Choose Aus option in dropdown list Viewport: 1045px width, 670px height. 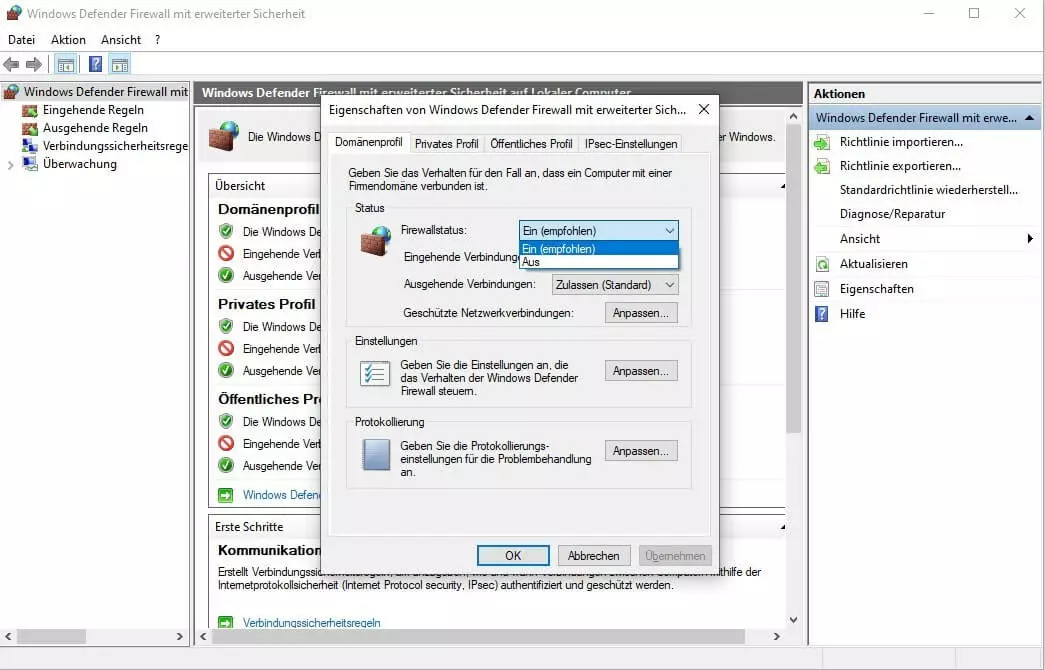[598, 262]
